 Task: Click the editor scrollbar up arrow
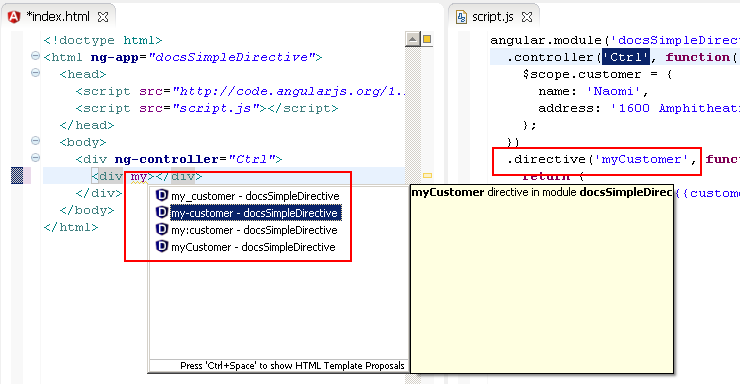(412, 39)
